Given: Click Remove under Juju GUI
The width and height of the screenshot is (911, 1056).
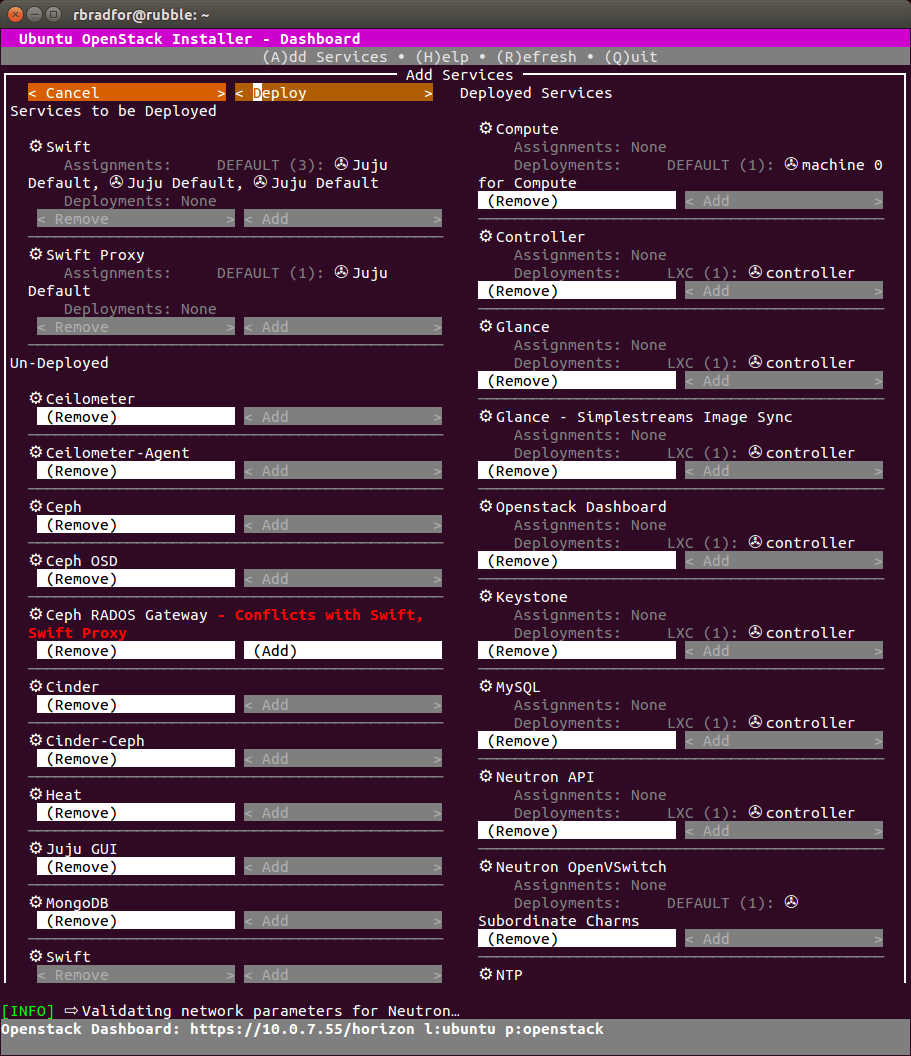Looking at the screenshot, I should (x=136, y=867).
